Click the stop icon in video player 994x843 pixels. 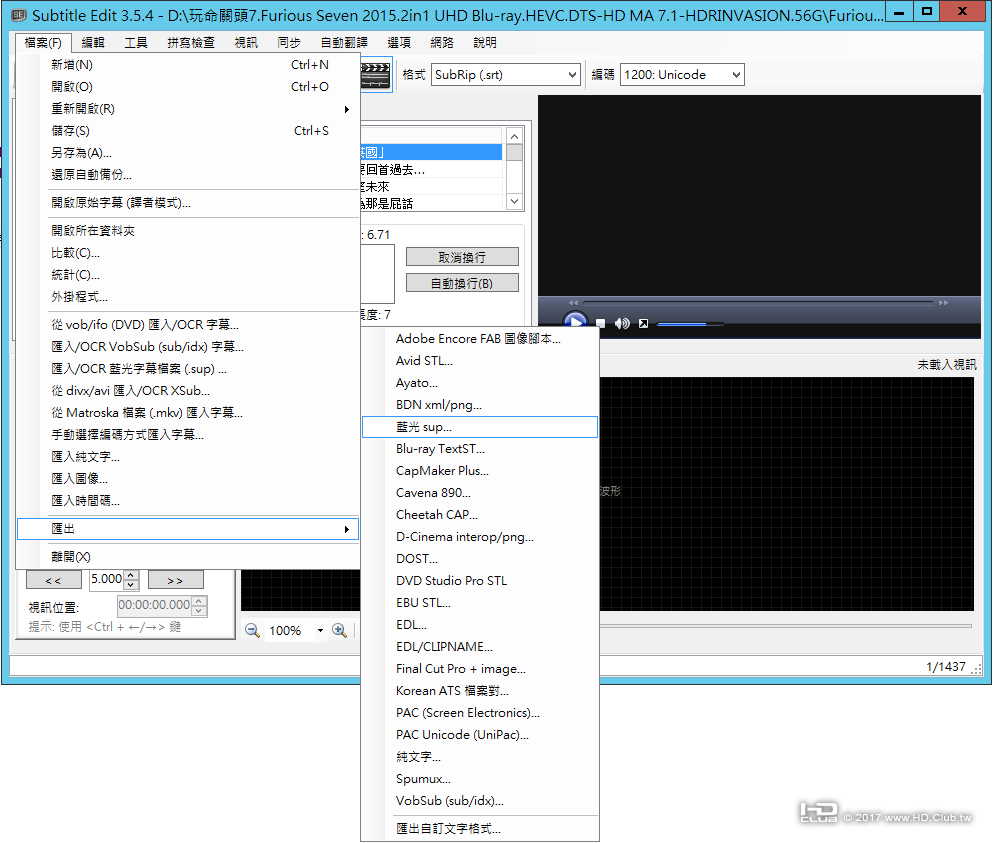click(601, 323)
